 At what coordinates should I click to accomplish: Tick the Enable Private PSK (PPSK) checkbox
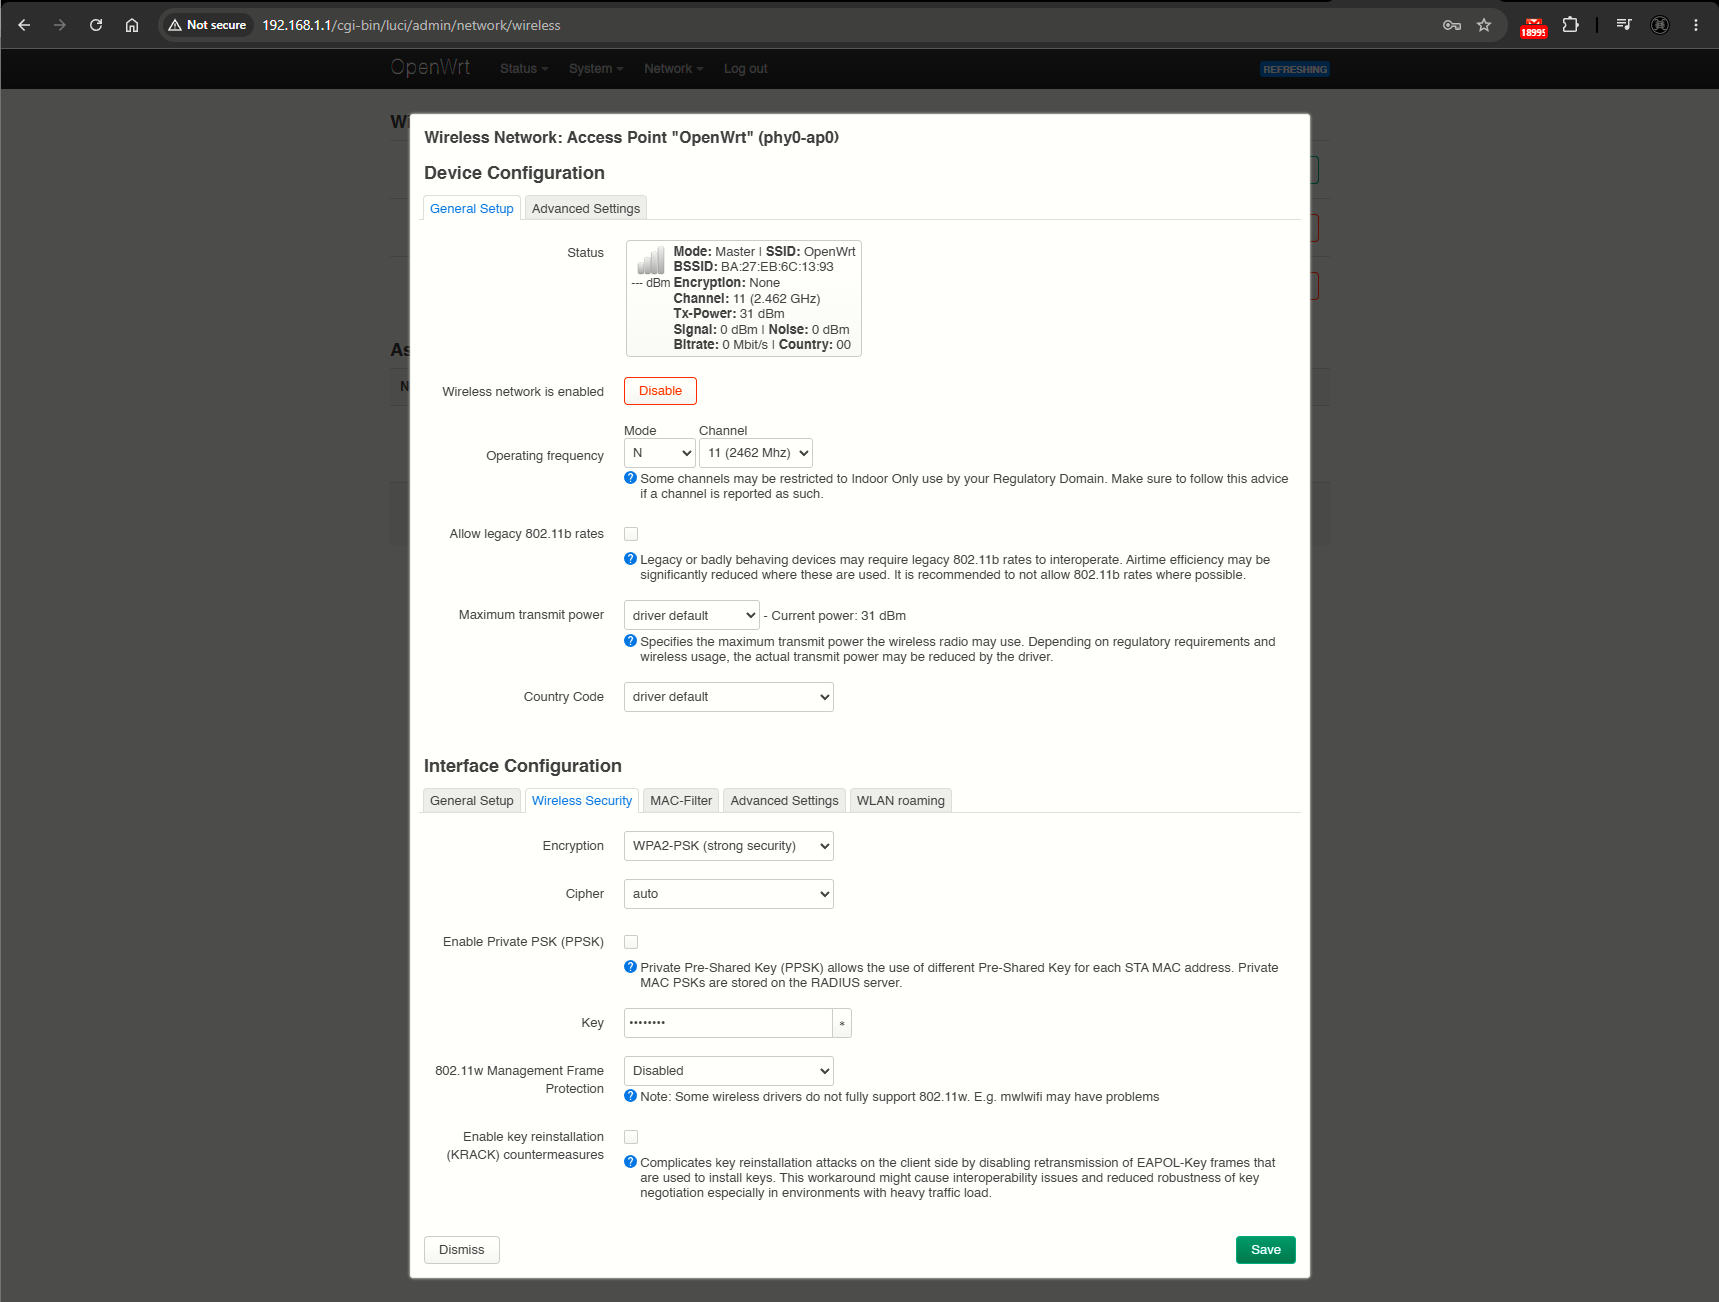tap(631, 942)
